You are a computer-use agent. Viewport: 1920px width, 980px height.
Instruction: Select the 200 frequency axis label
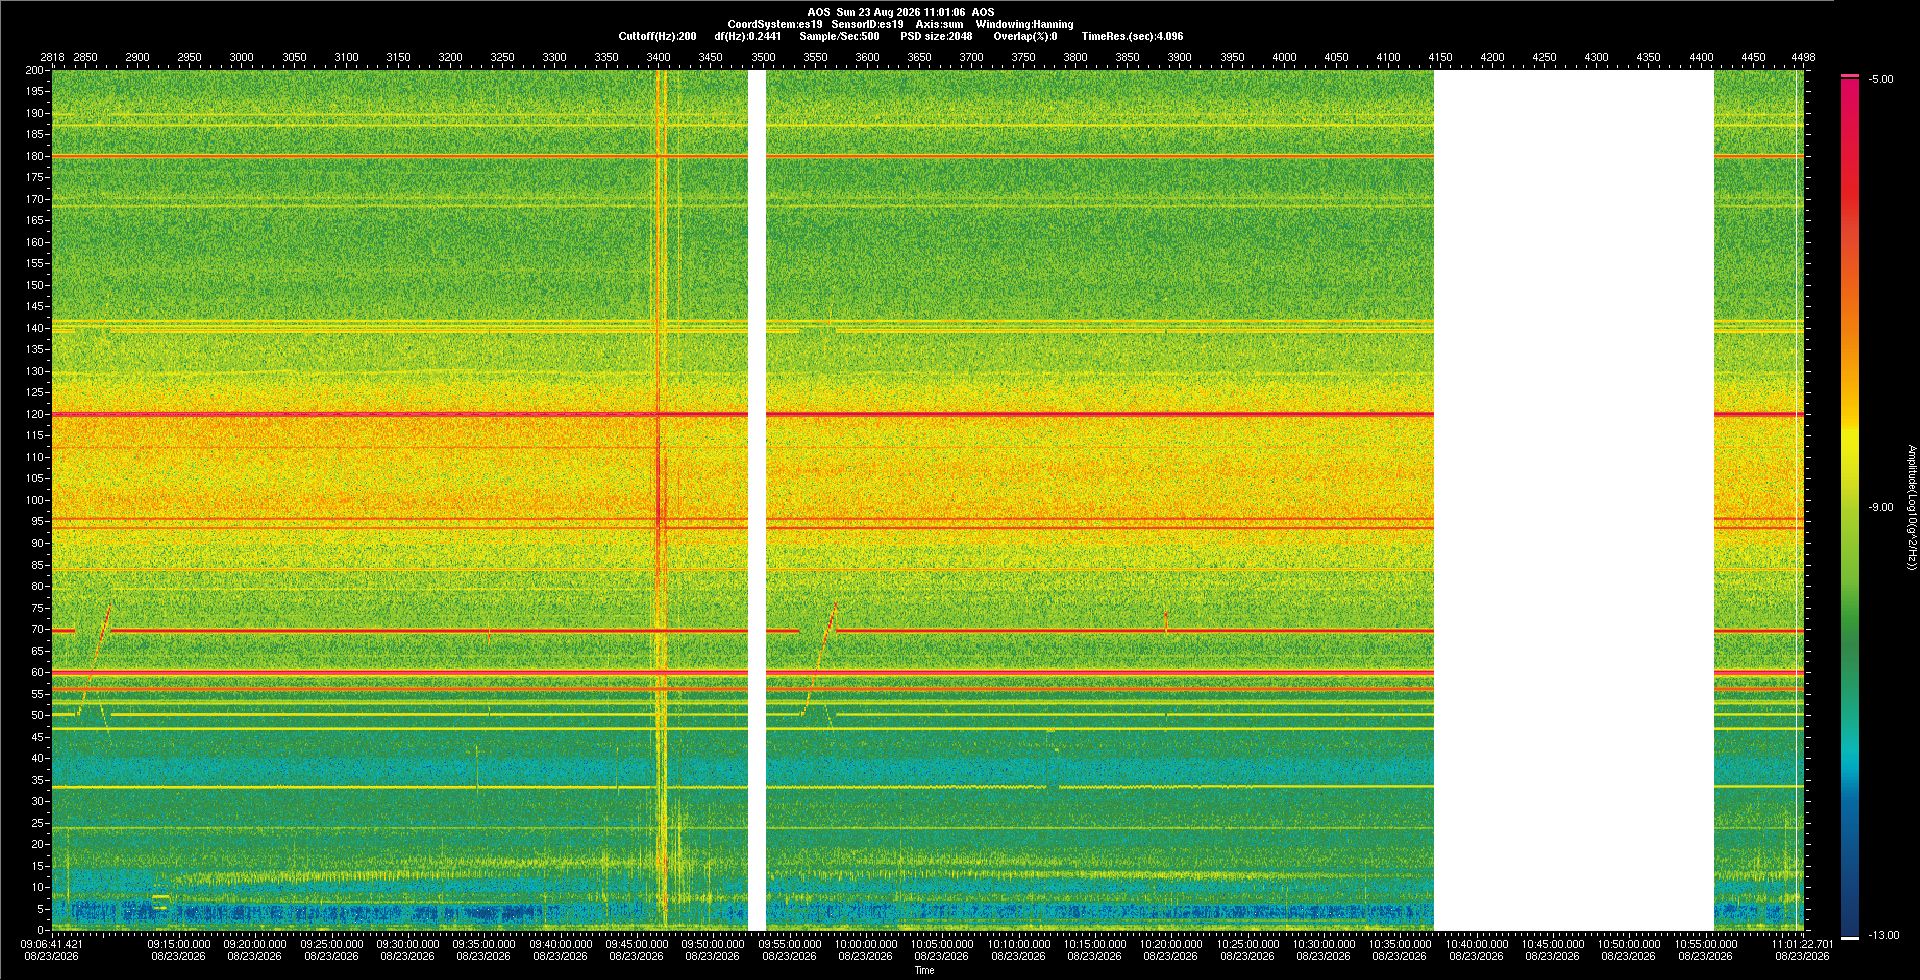click(x=35, y=70)
